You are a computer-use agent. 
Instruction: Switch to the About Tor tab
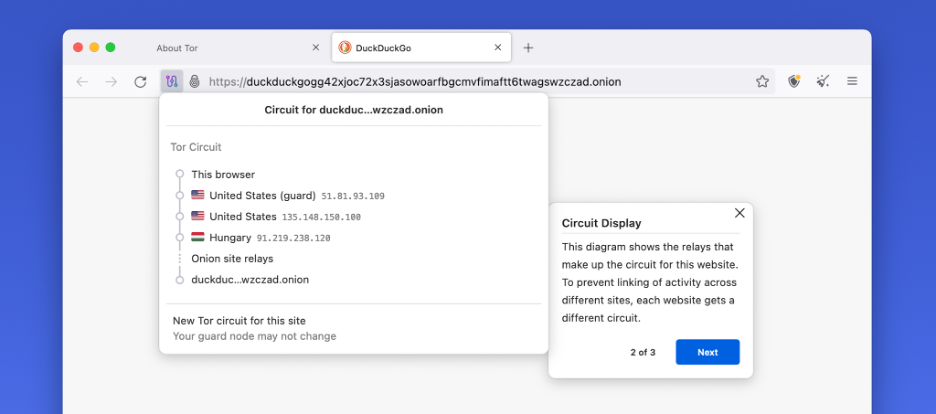click(x=200, y=47)
